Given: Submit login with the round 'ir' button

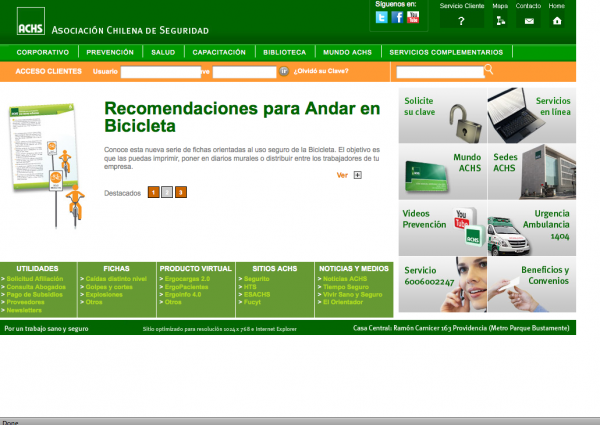Looking at the screenshot, I should point(284,71).
